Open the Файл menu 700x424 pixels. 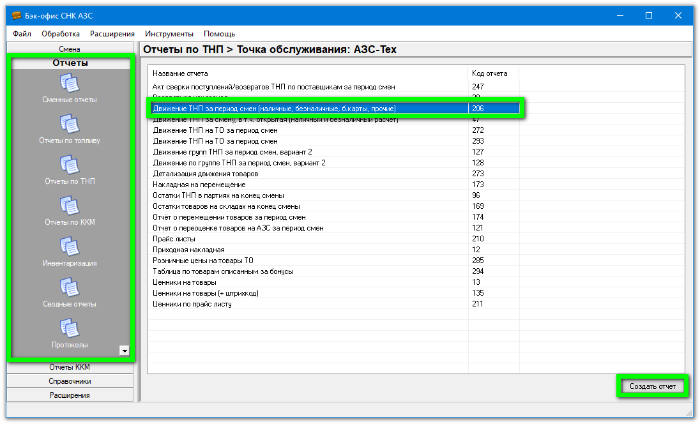[23, 34]
